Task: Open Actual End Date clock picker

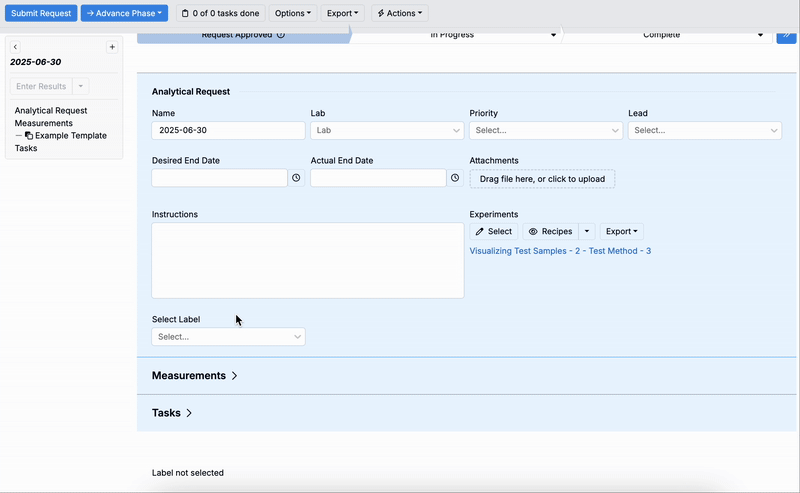Action: click(x=455, y=178)
